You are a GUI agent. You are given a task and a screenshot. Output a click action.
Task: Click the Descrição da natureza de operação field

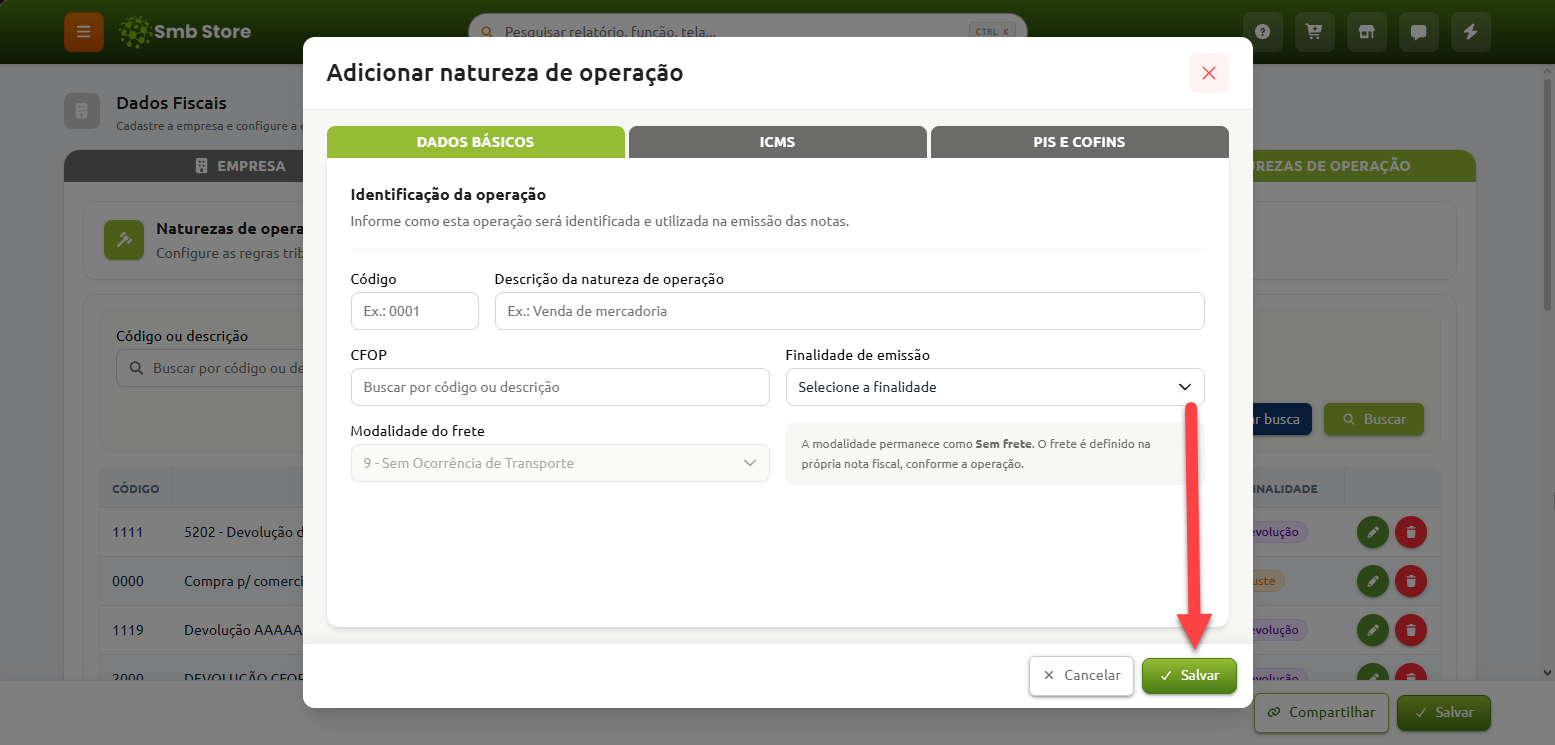pos(850,311)
